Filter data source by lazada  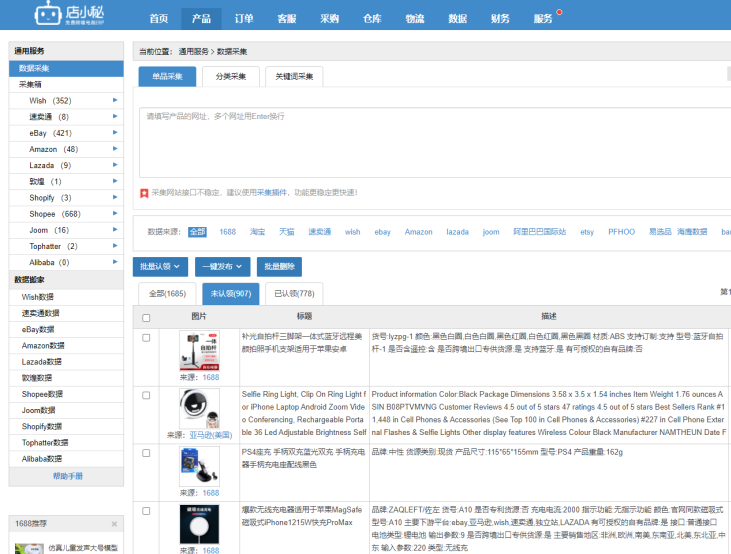457,232
